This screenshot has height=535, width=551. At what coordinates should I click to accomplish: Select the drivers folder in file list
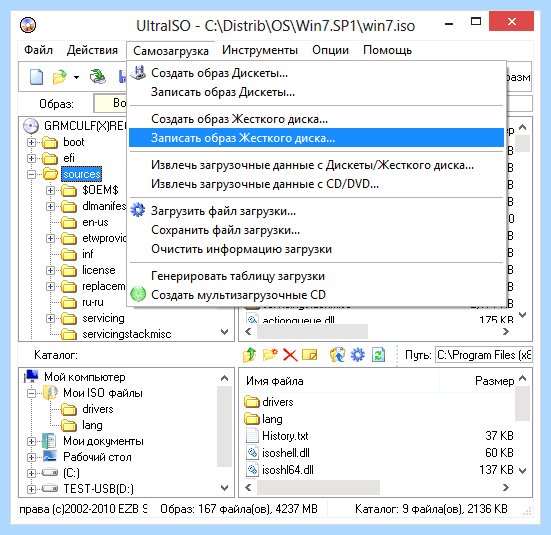click(x=278, y=402)
